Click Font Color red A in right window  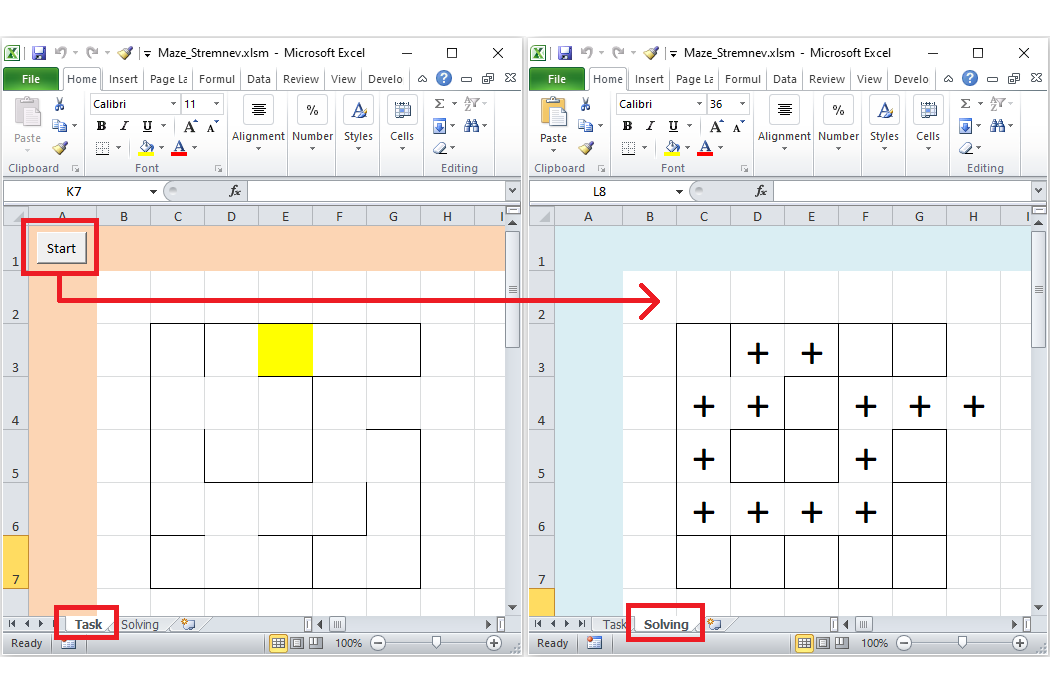(705, 148)
